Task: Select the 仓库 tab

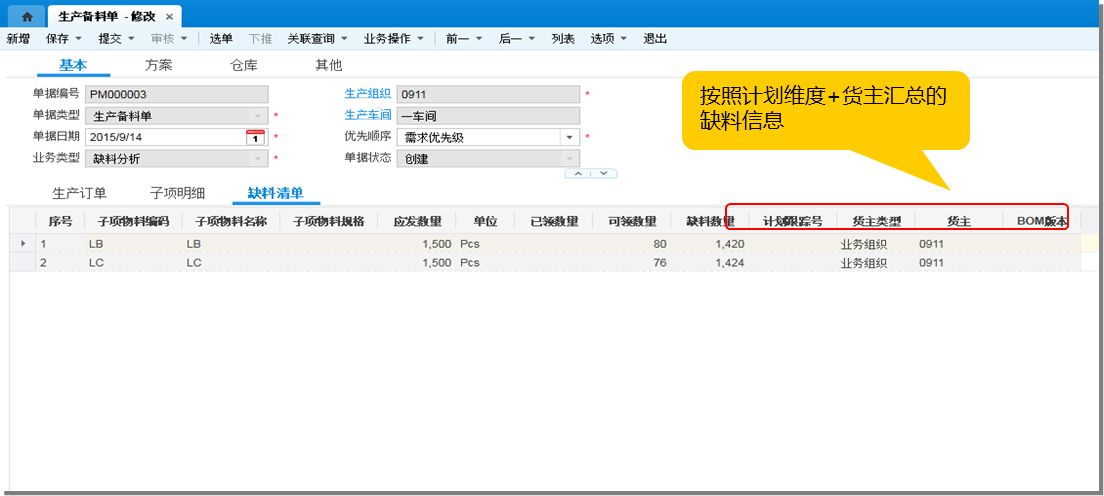Action: (x=243, y=65)
